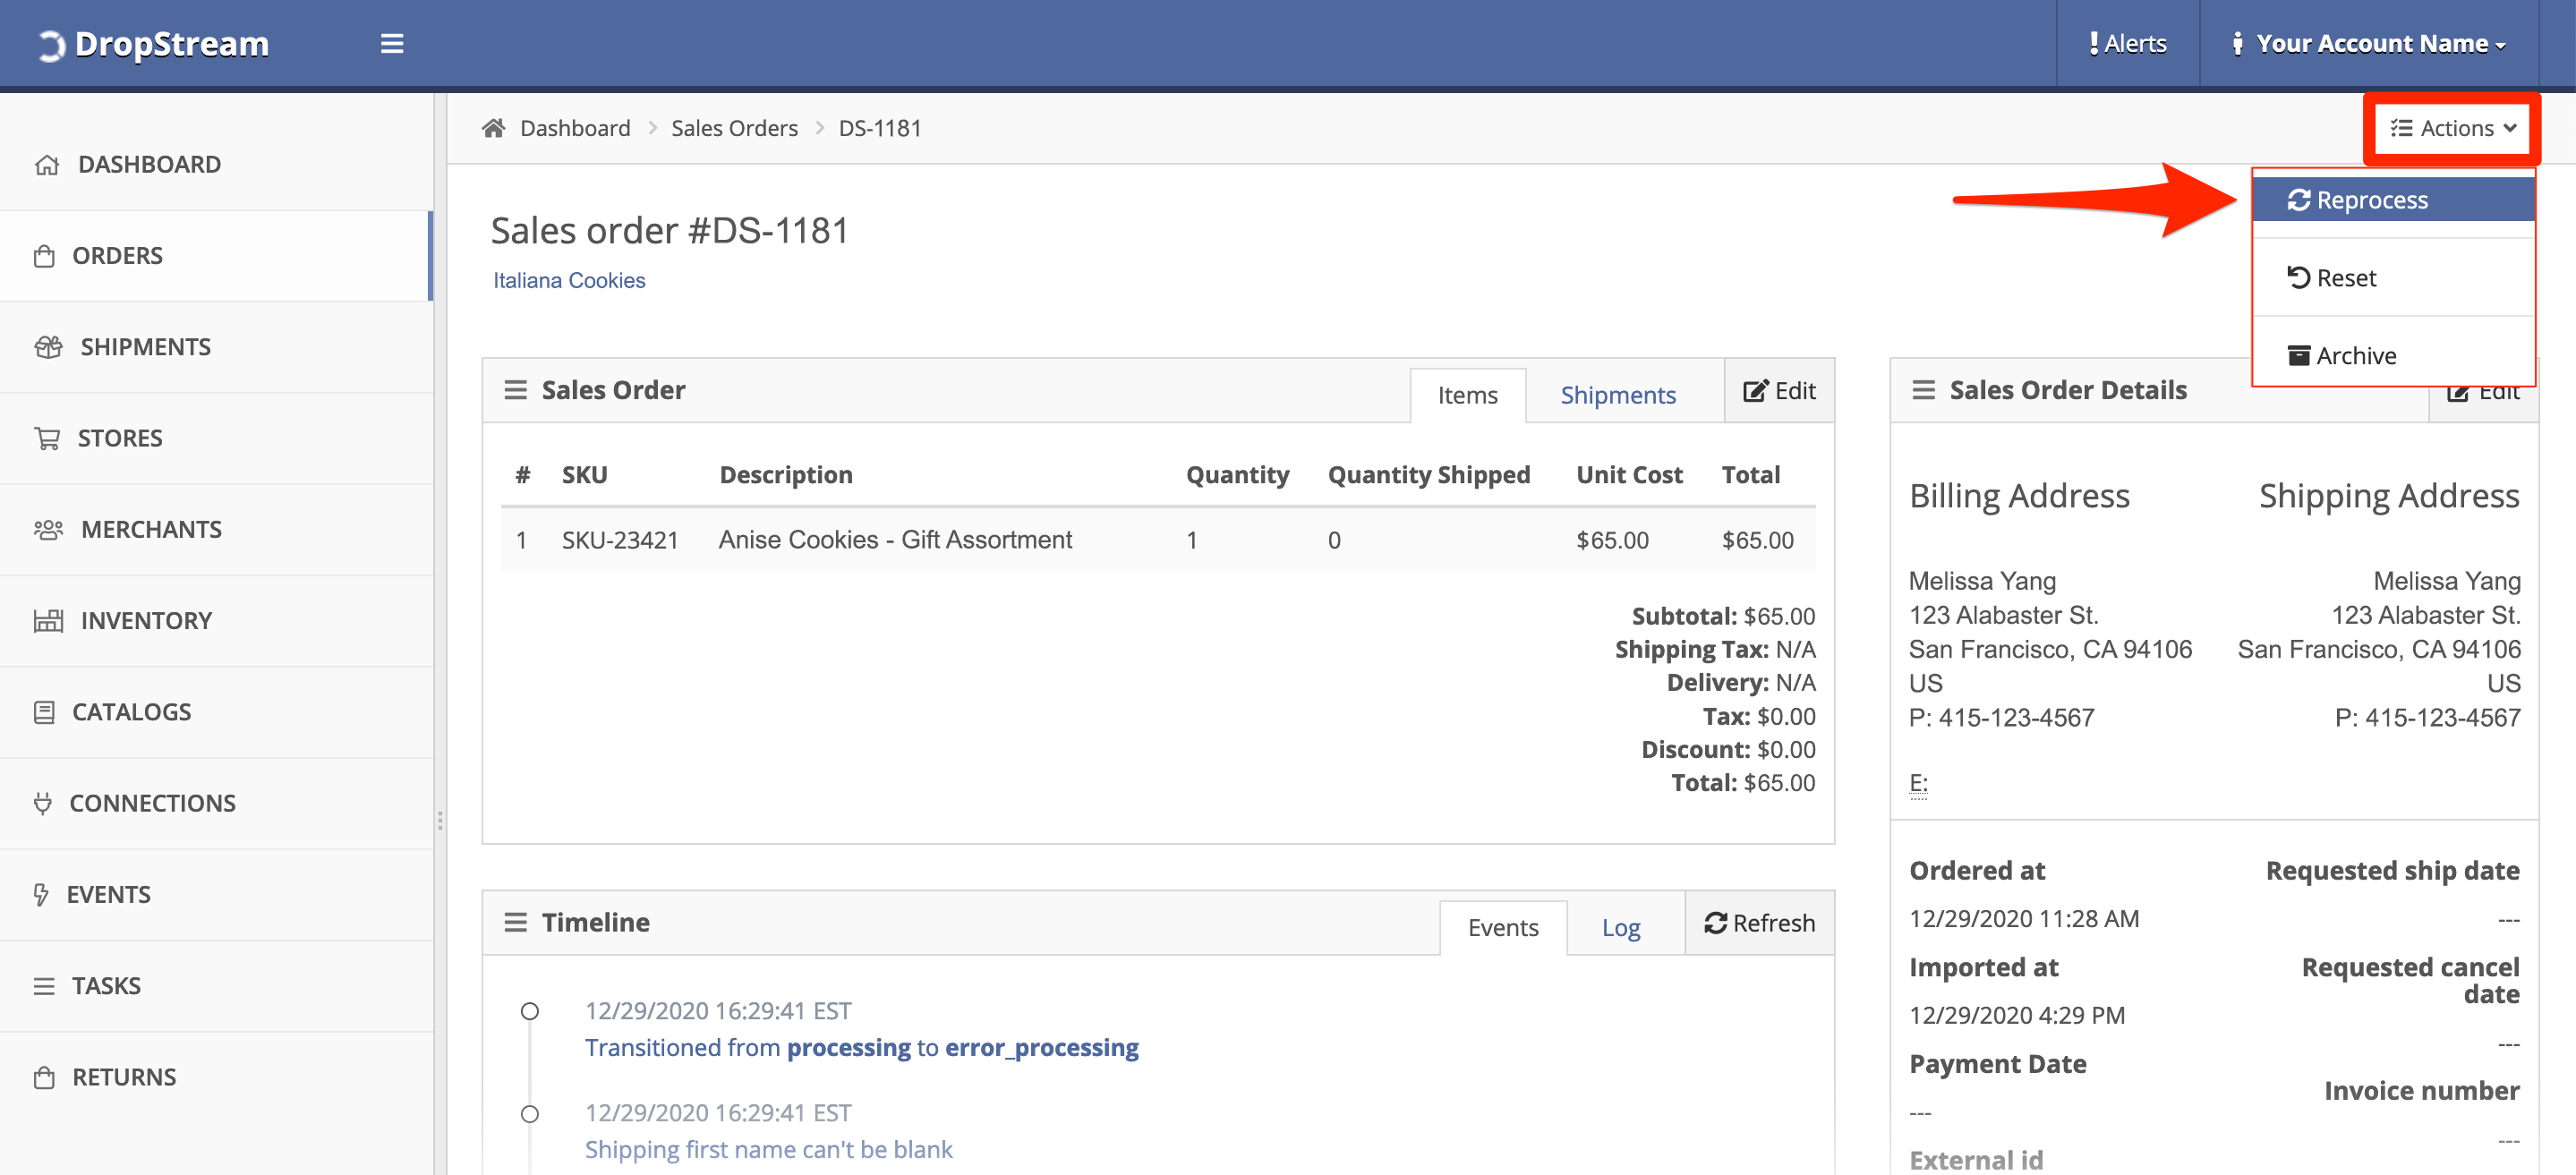
Task: Click Edit on Sales Order panel
Action: tap(1779, 391)
